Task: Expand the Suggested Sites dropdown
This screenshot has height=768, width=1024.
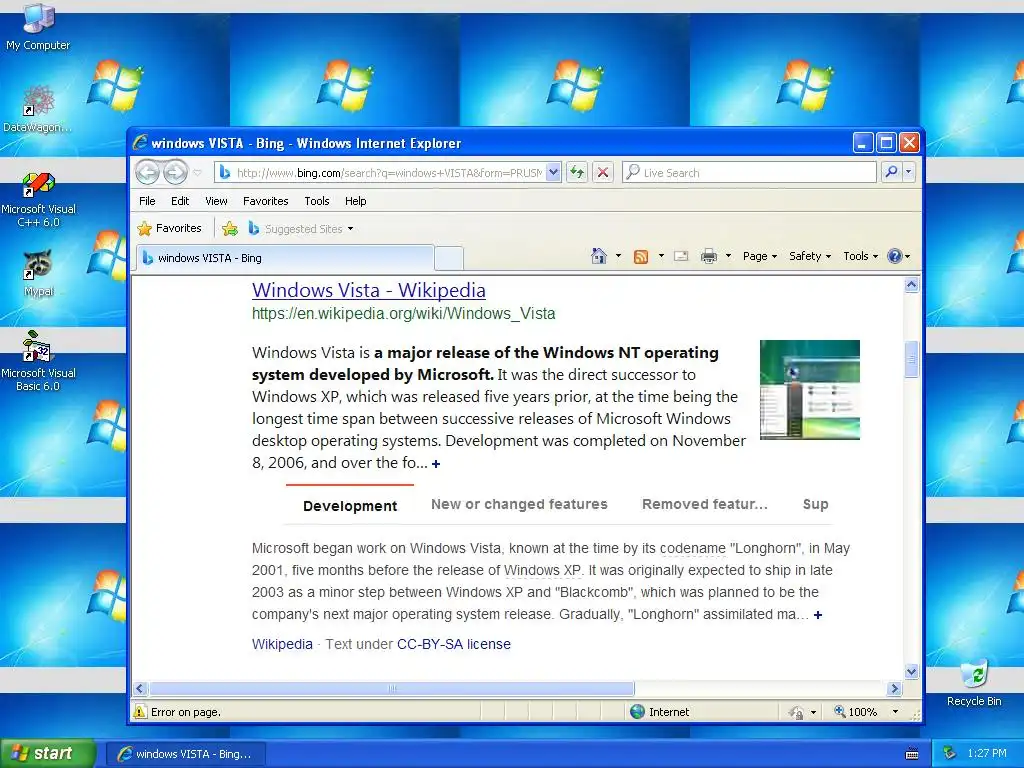Action: [351, 229]
